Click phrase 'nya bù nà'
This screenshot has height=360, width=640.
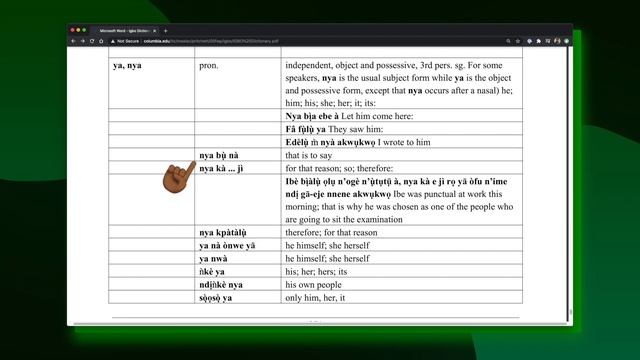[219, 155]
